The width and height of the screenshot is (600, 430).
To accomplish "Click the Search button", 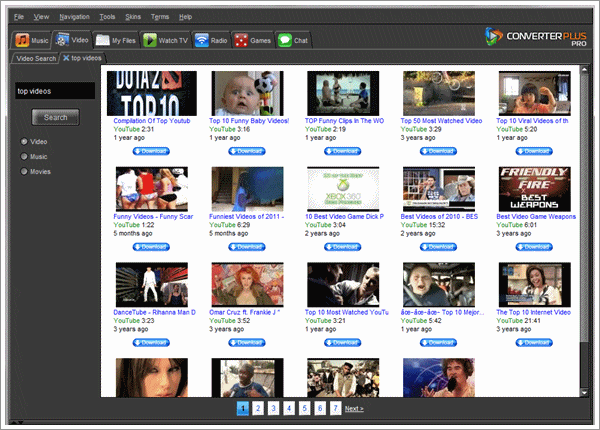I will 55,117.
